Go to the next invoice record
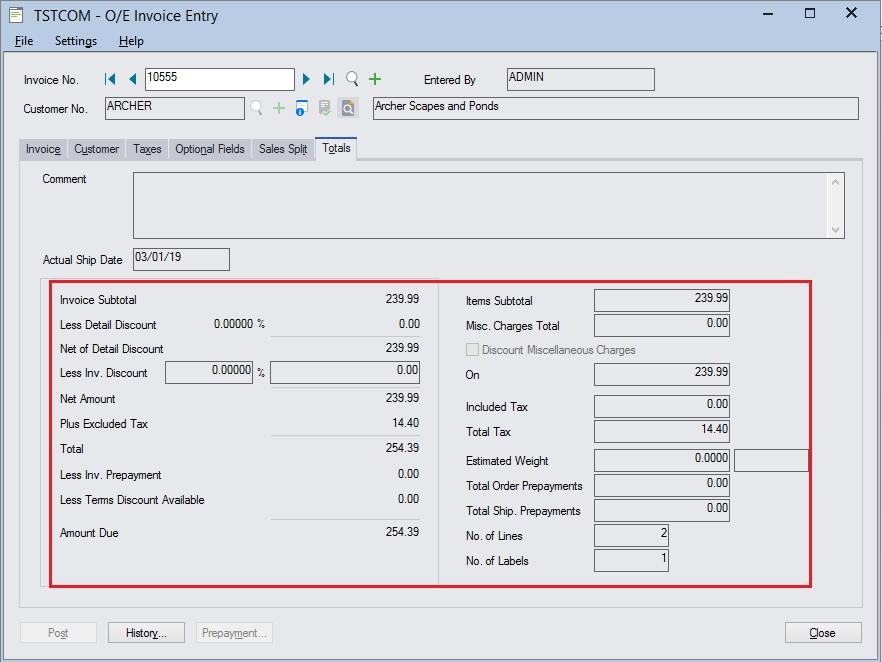This screenshot has height=662, width=882. coord(306,79)
